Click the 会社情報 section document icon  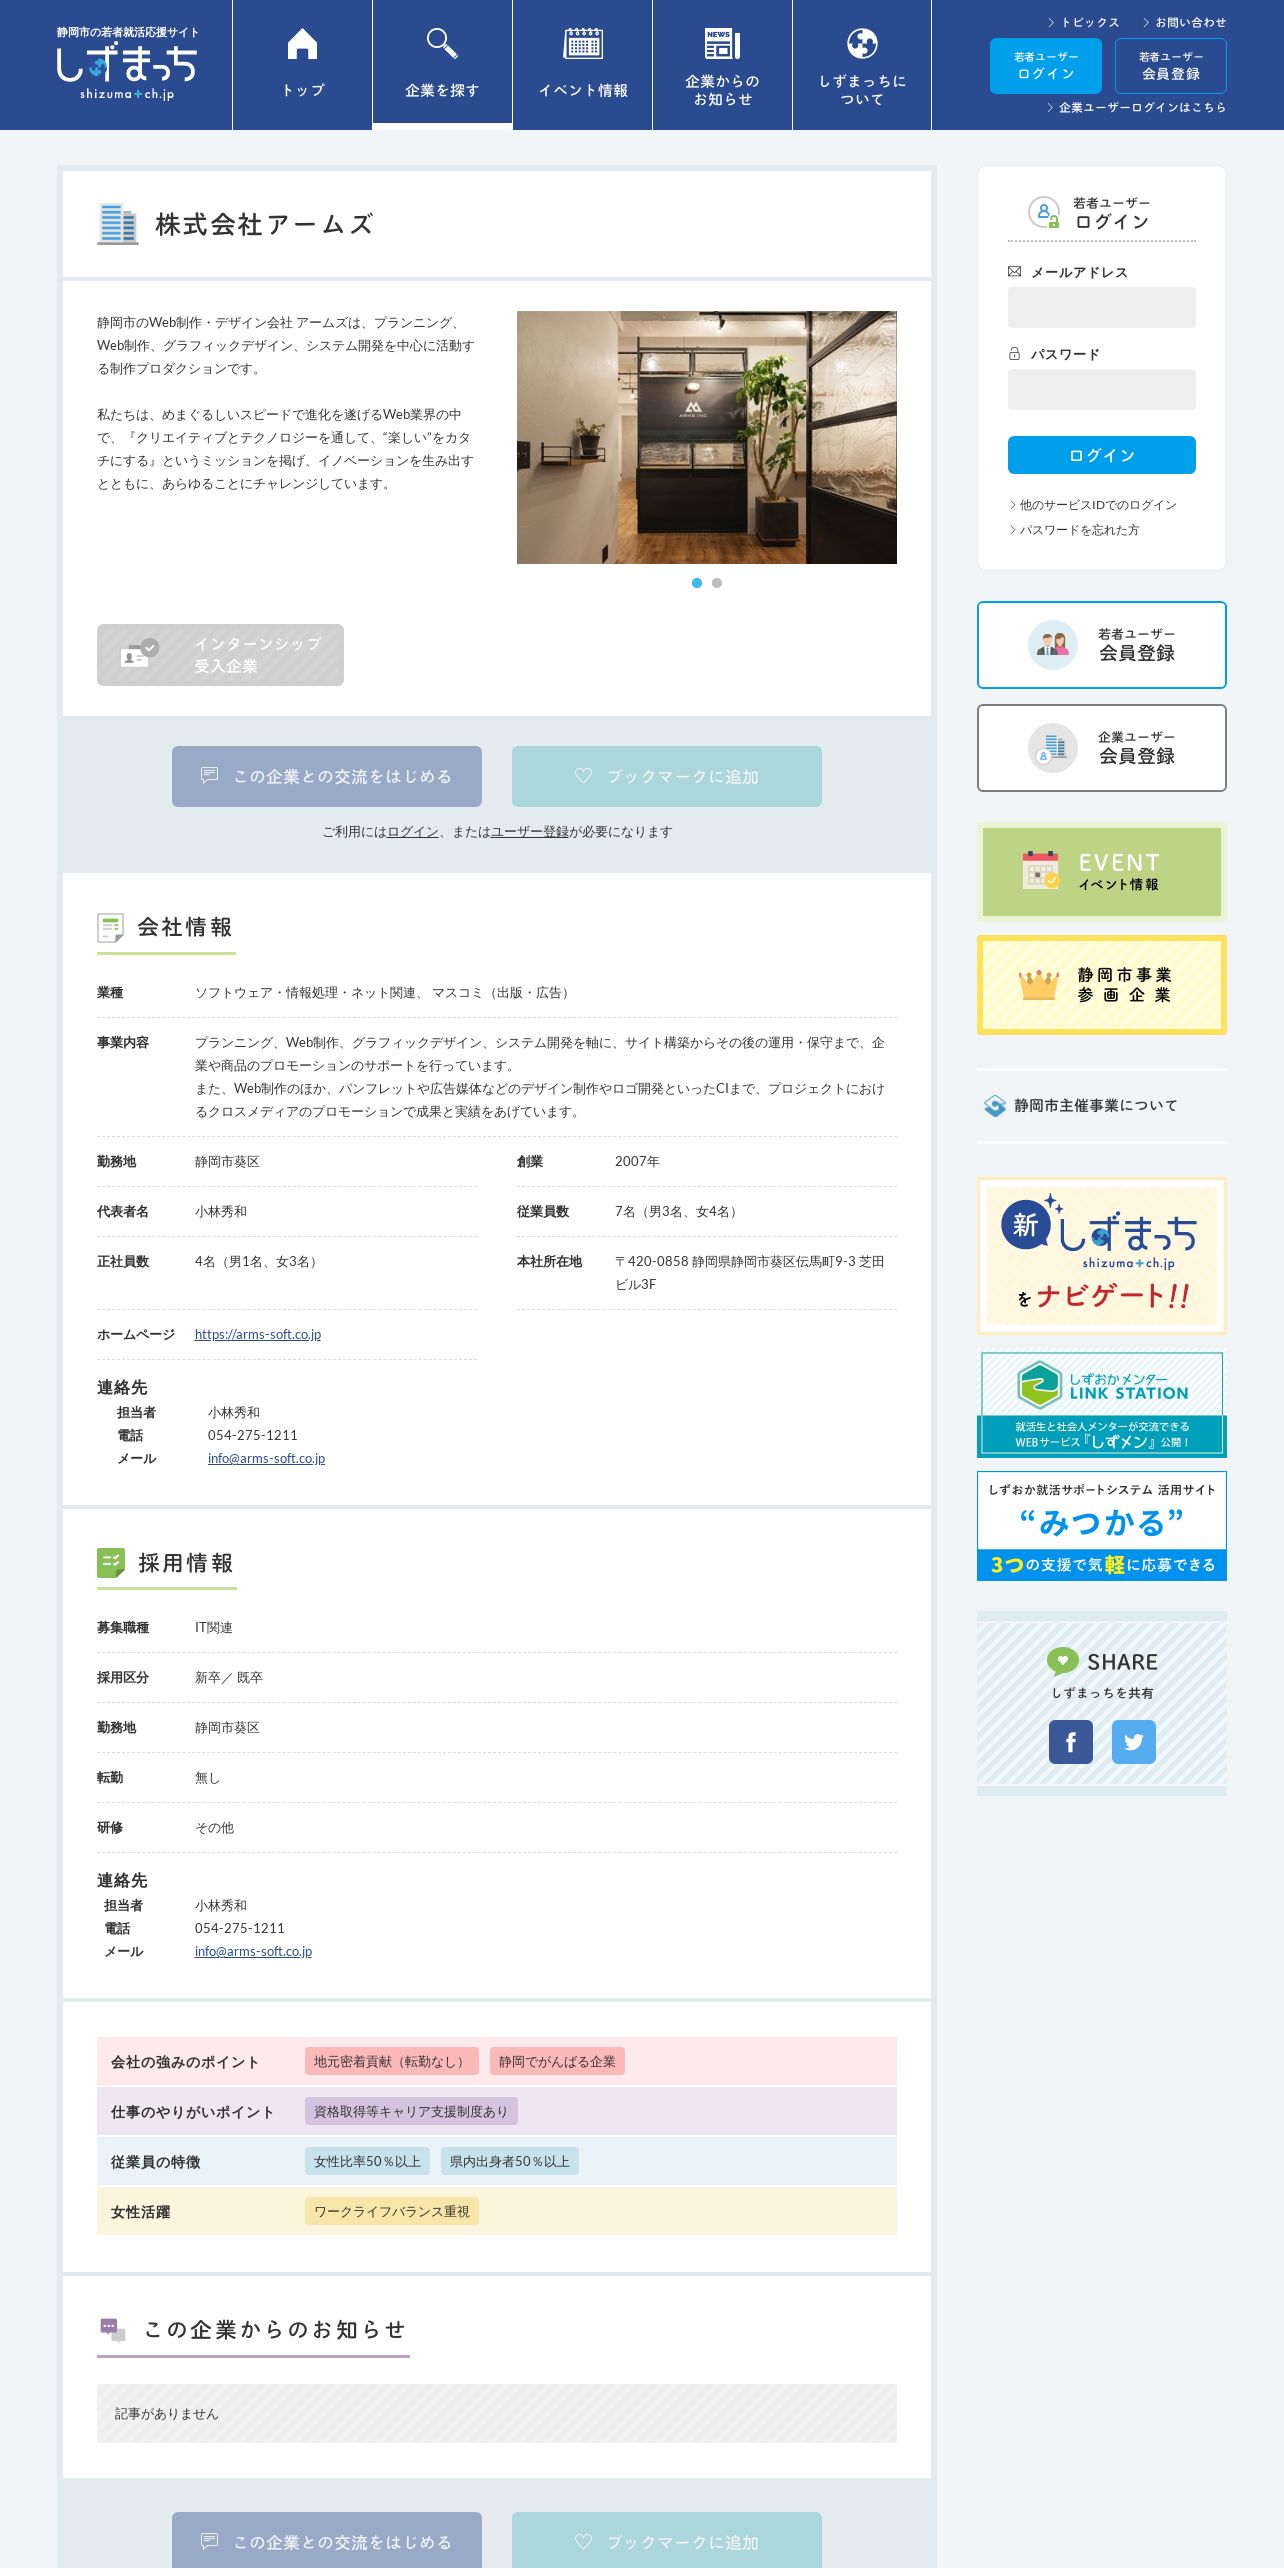tap(110, 928)
